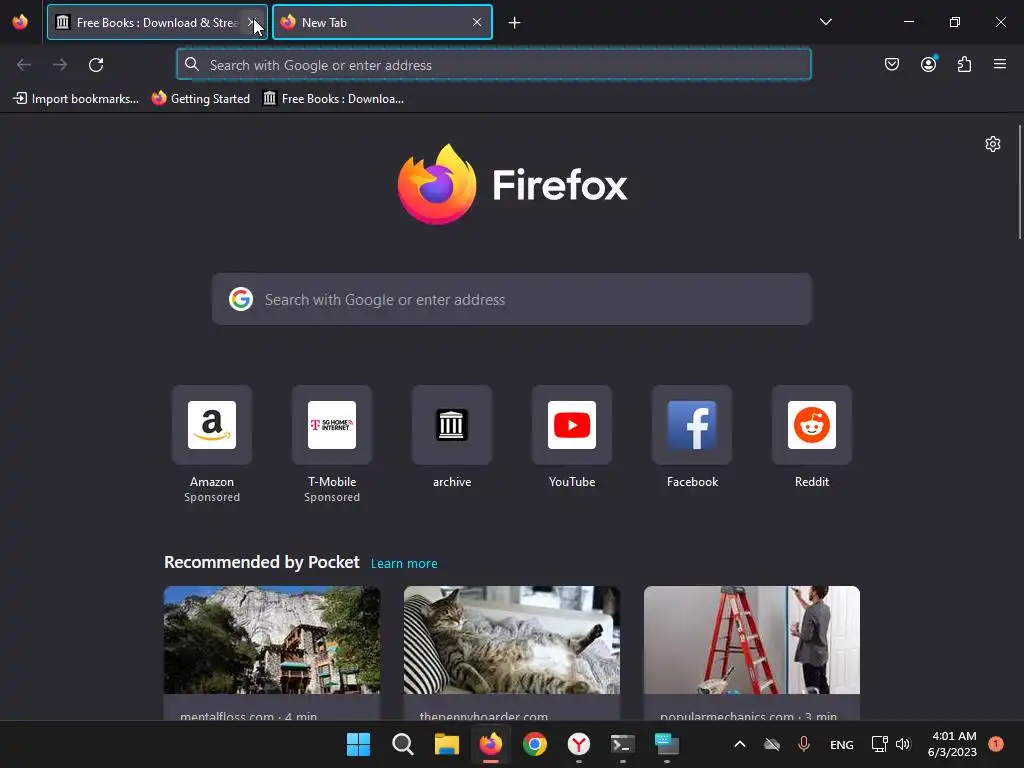Show hidden system tray icons
Screen dimensions: 1024x768
(739, 744)
